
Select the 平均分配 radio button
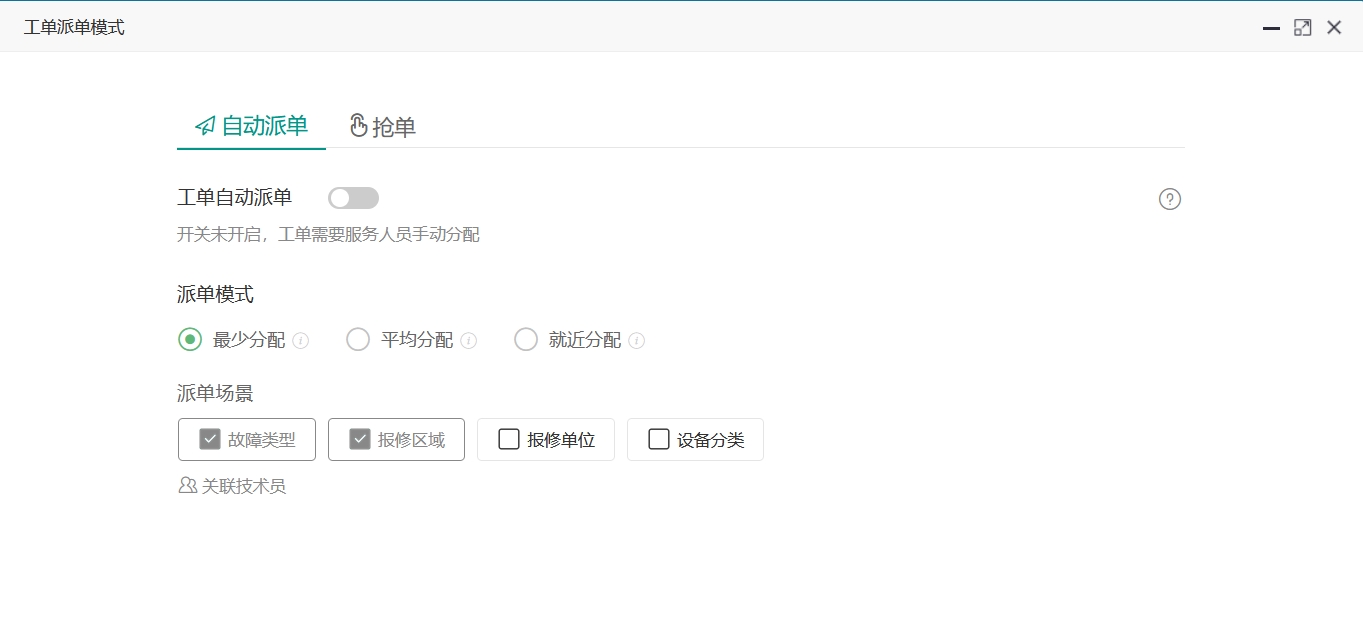[358, 340]
